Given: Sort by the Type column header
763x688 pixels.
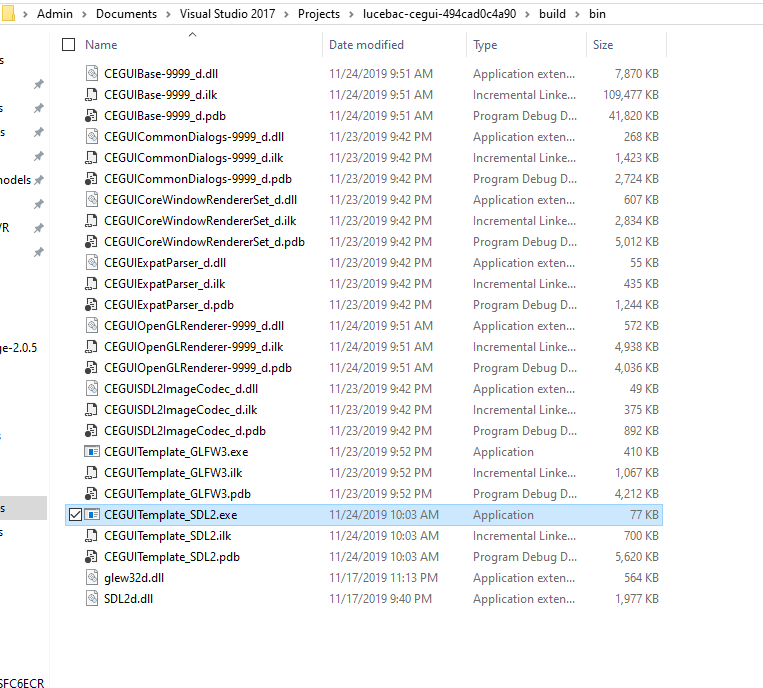Looking at the screenshot, I should point(485,45).
